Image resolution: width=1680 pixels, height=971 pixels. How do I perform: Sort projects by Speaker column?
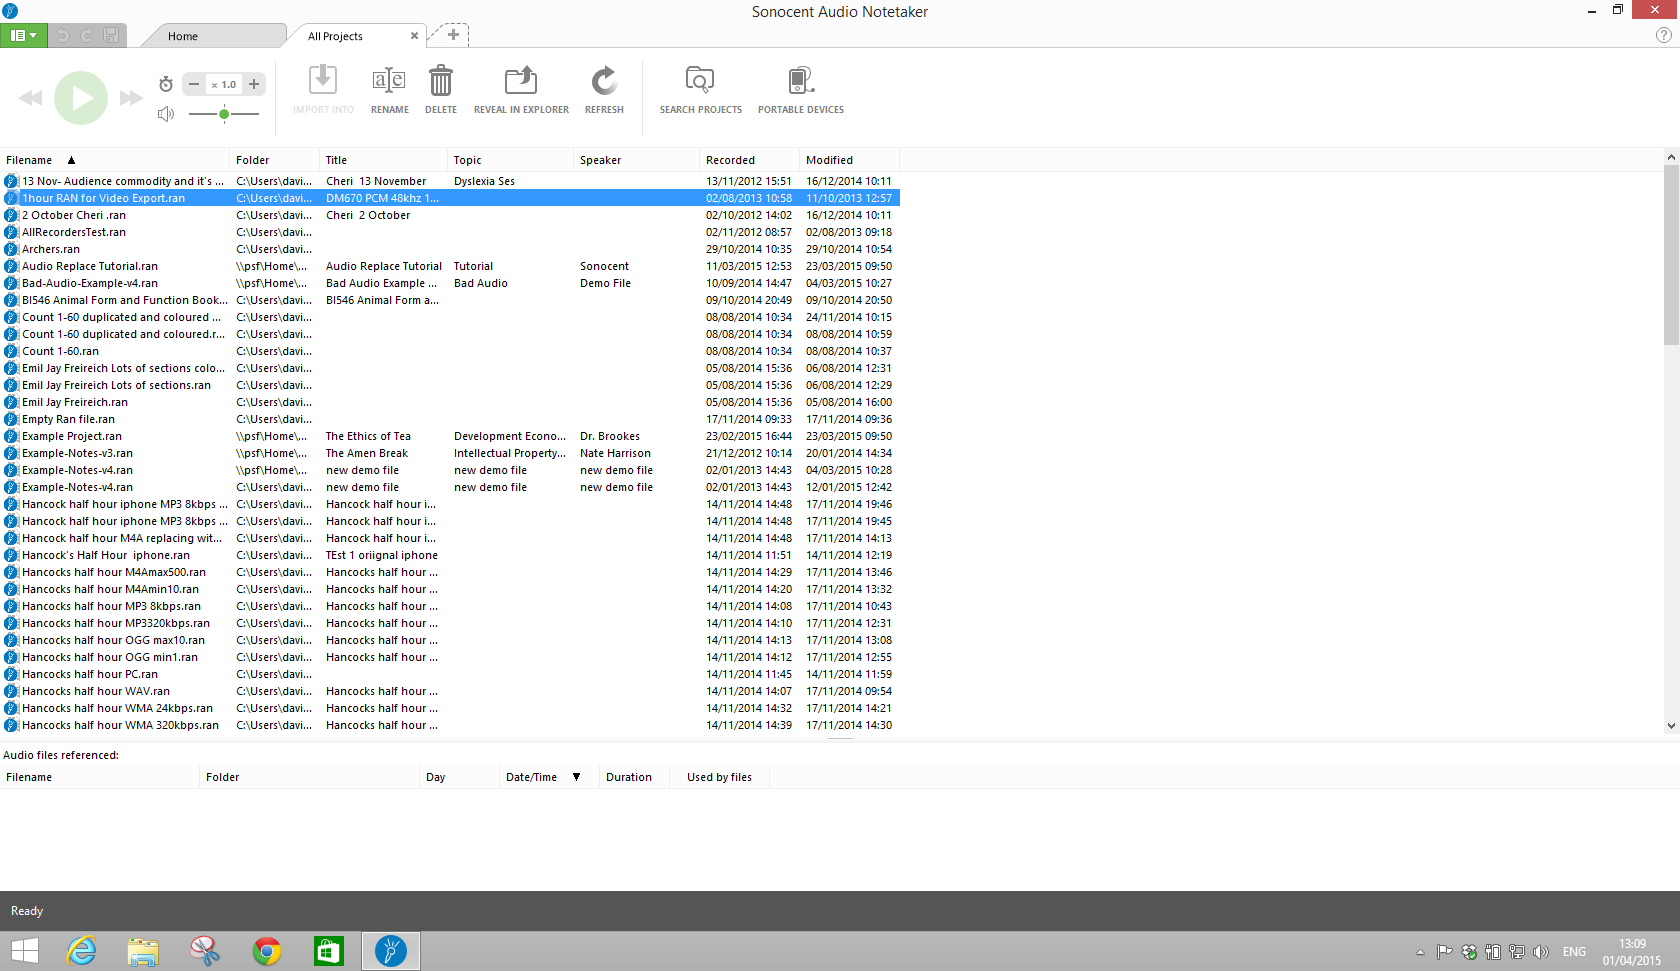(637, 160)
